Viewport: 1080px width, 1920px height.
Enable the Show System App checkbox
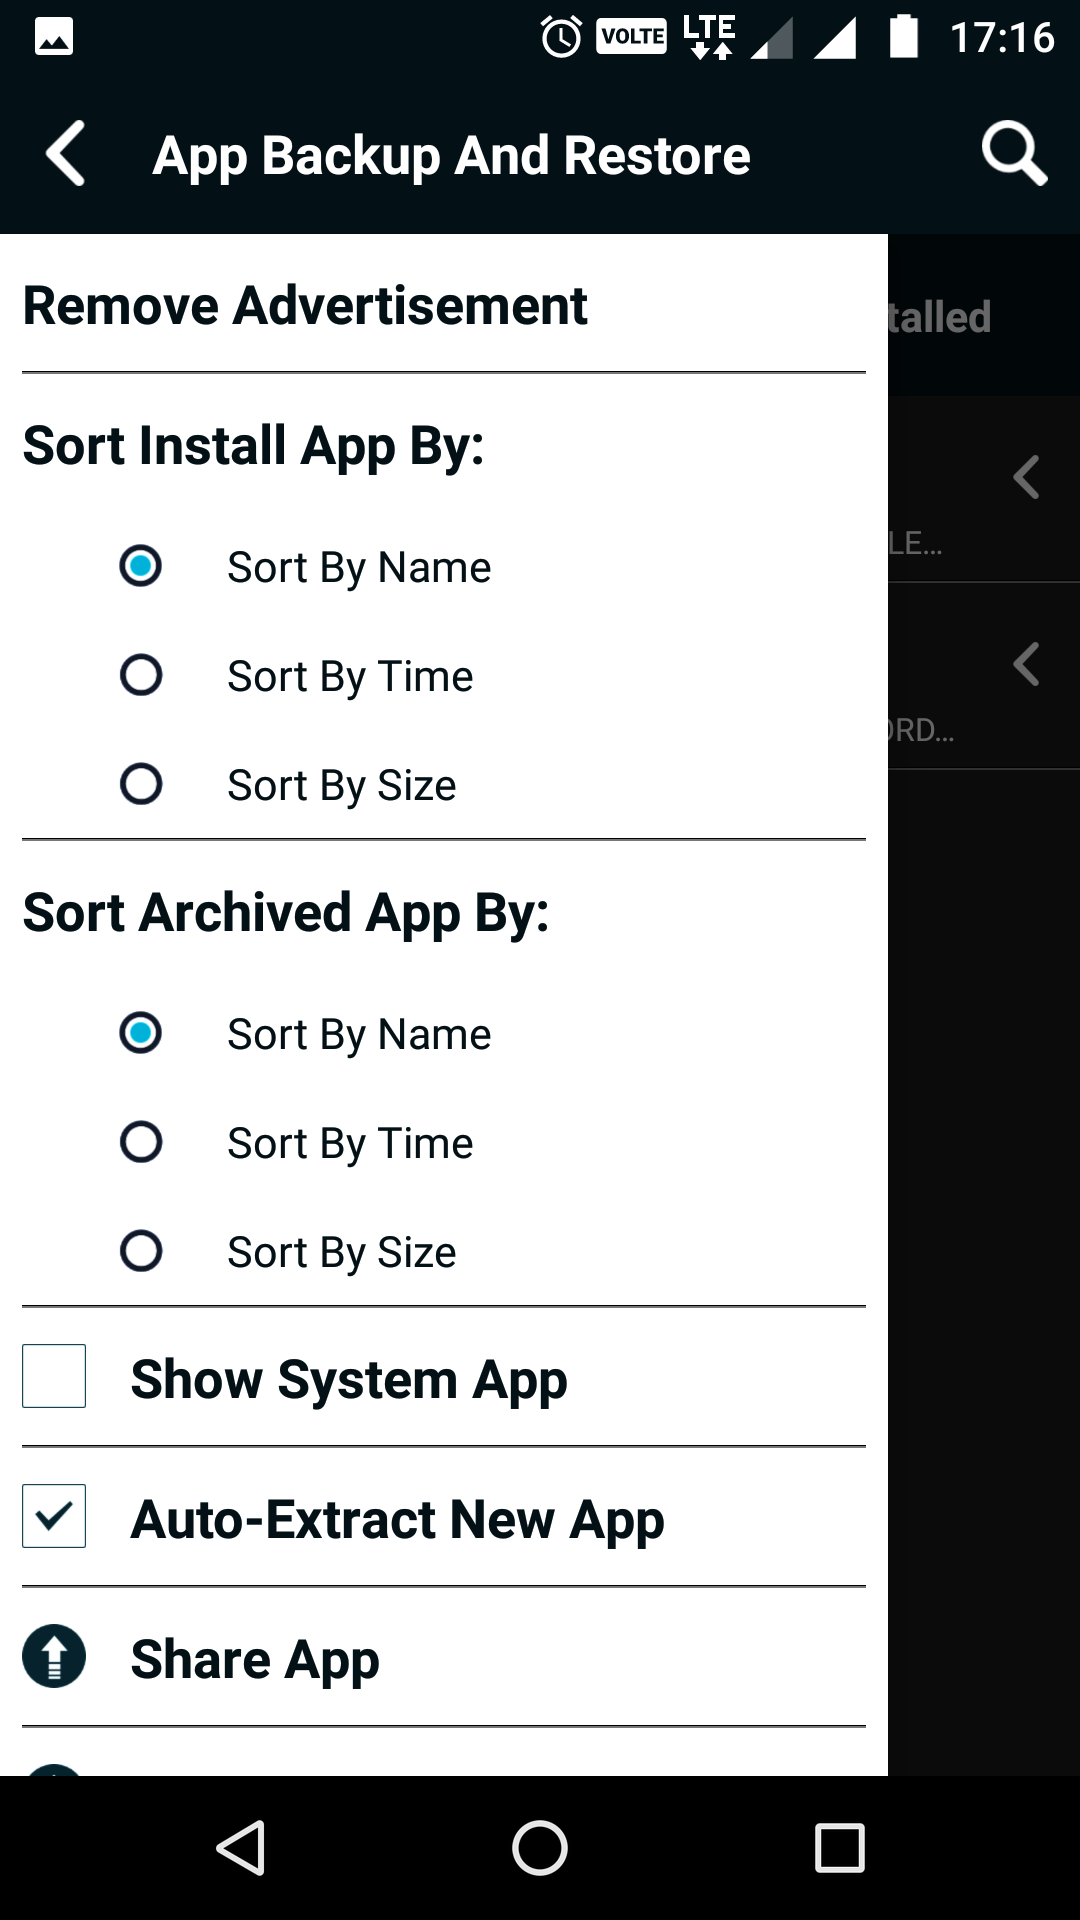coord(54,1377)
